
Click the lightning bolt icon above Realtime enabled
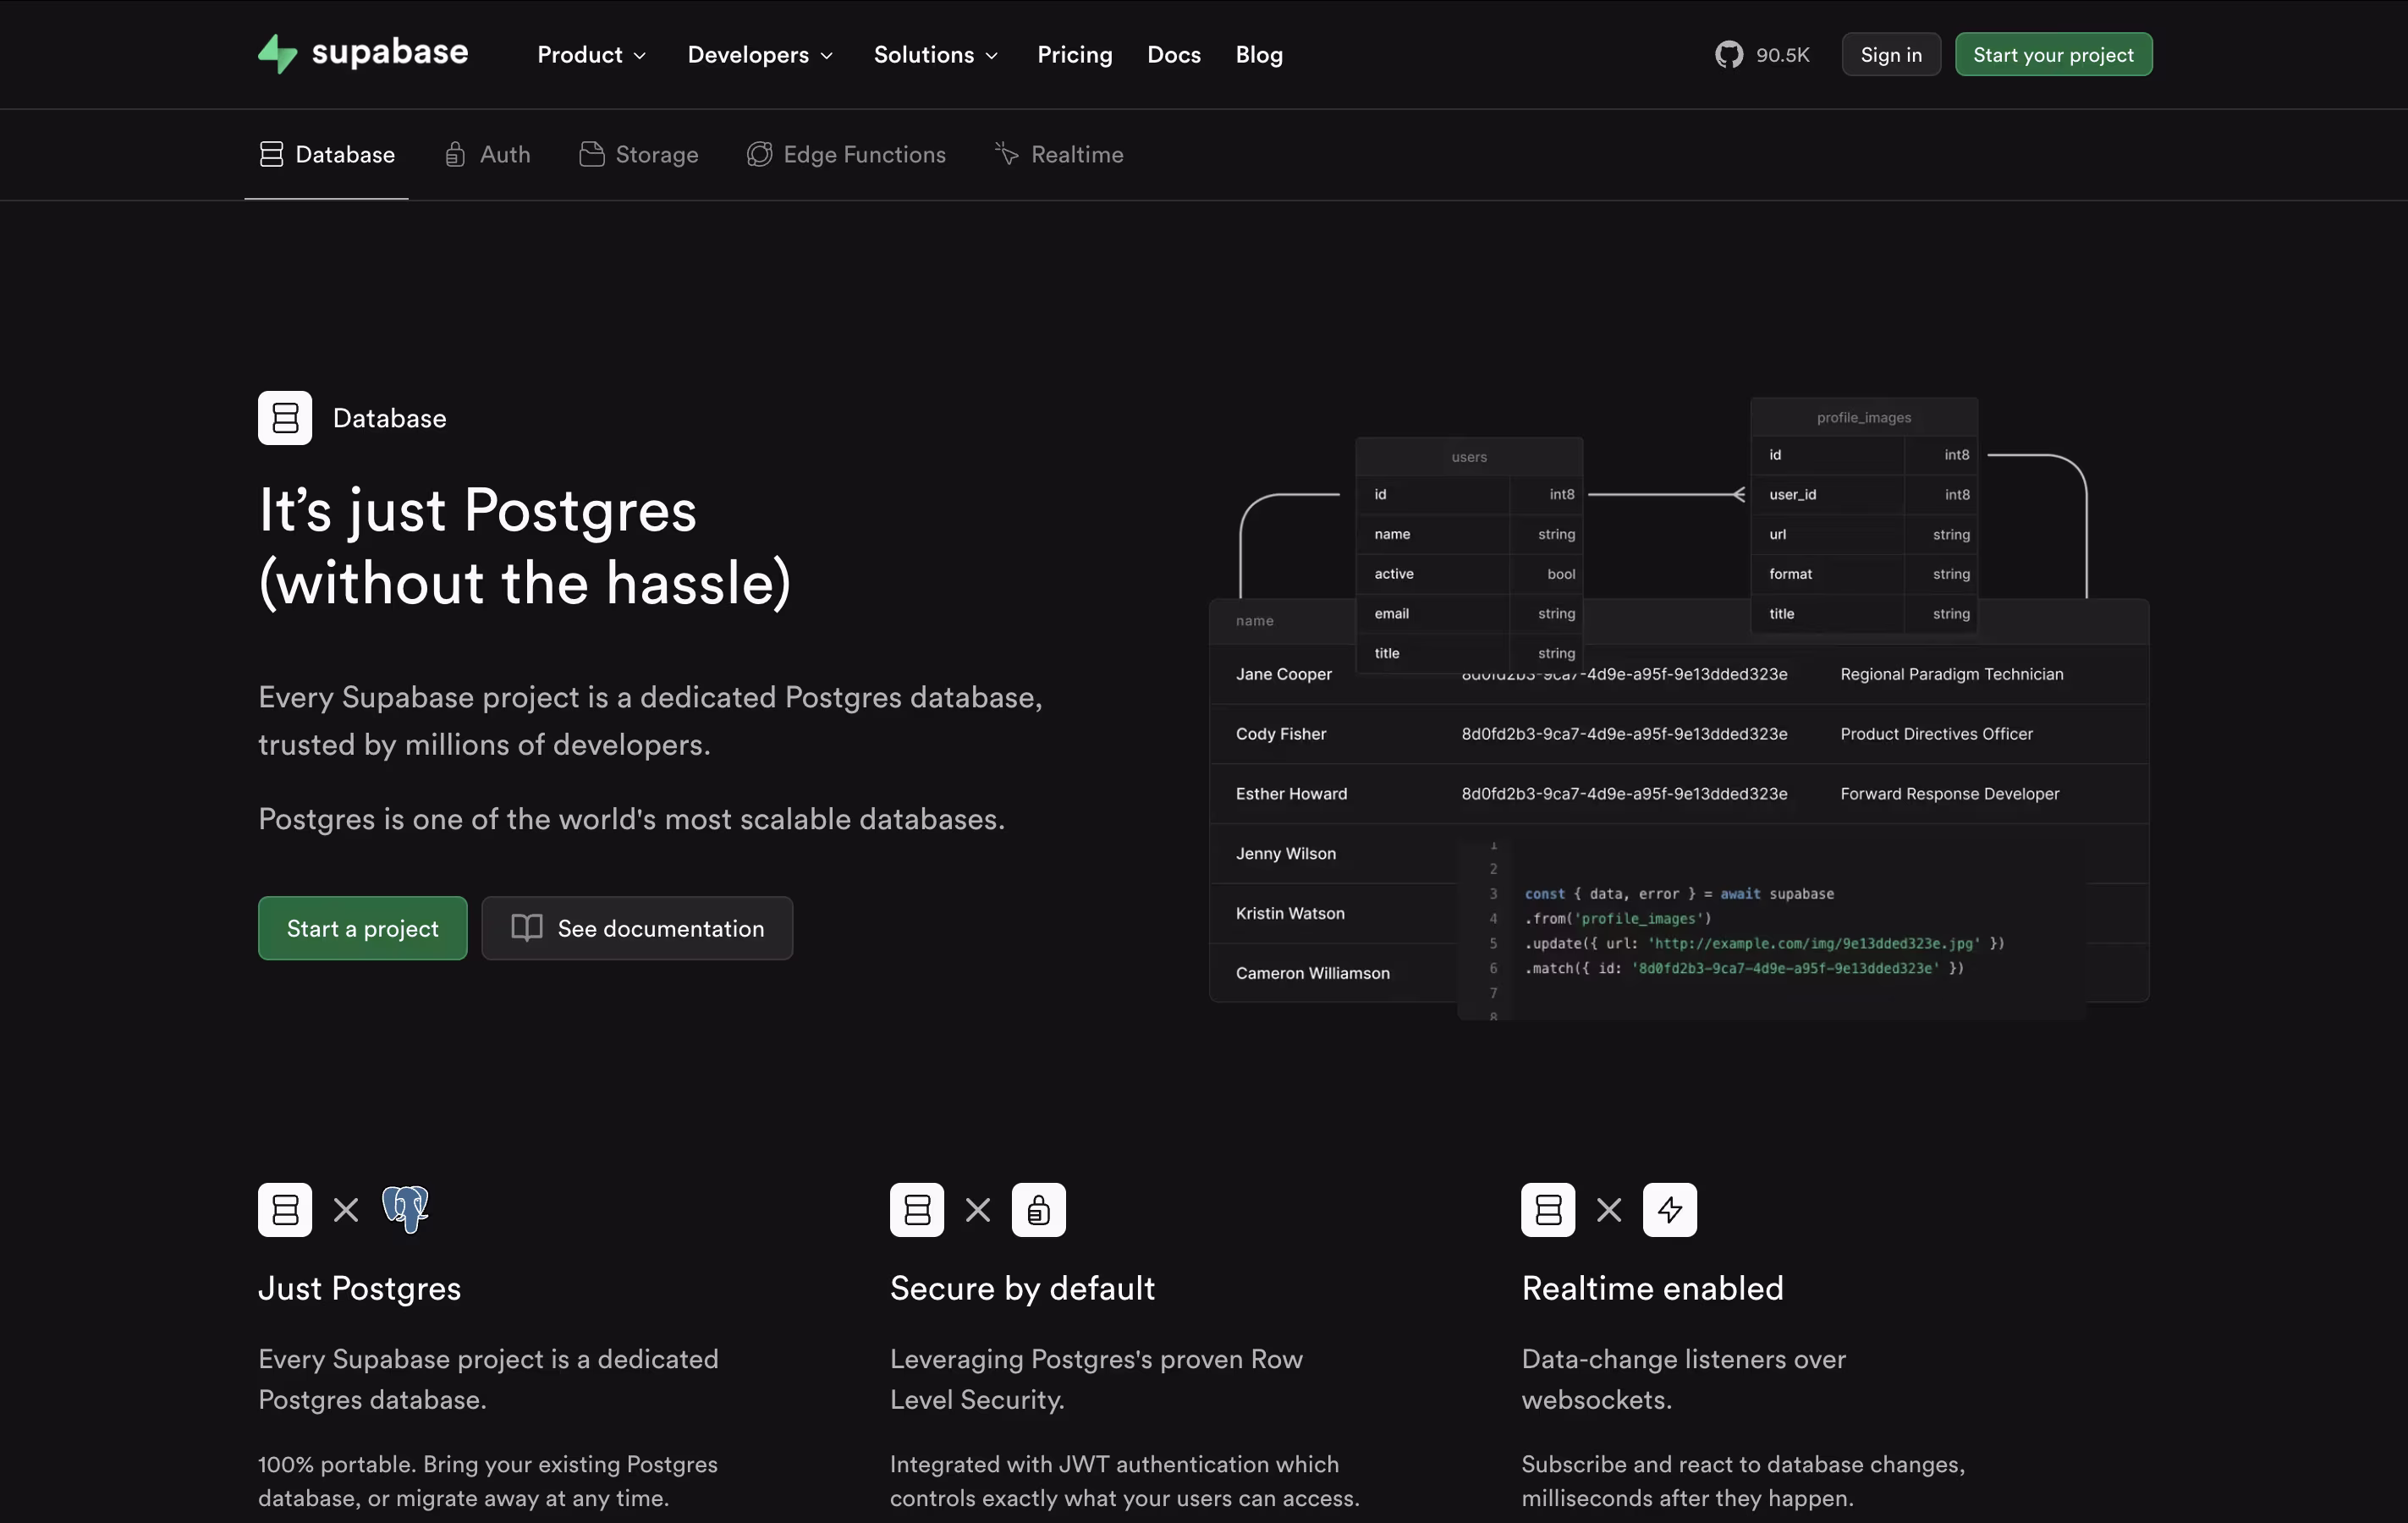point(1670,1210)
